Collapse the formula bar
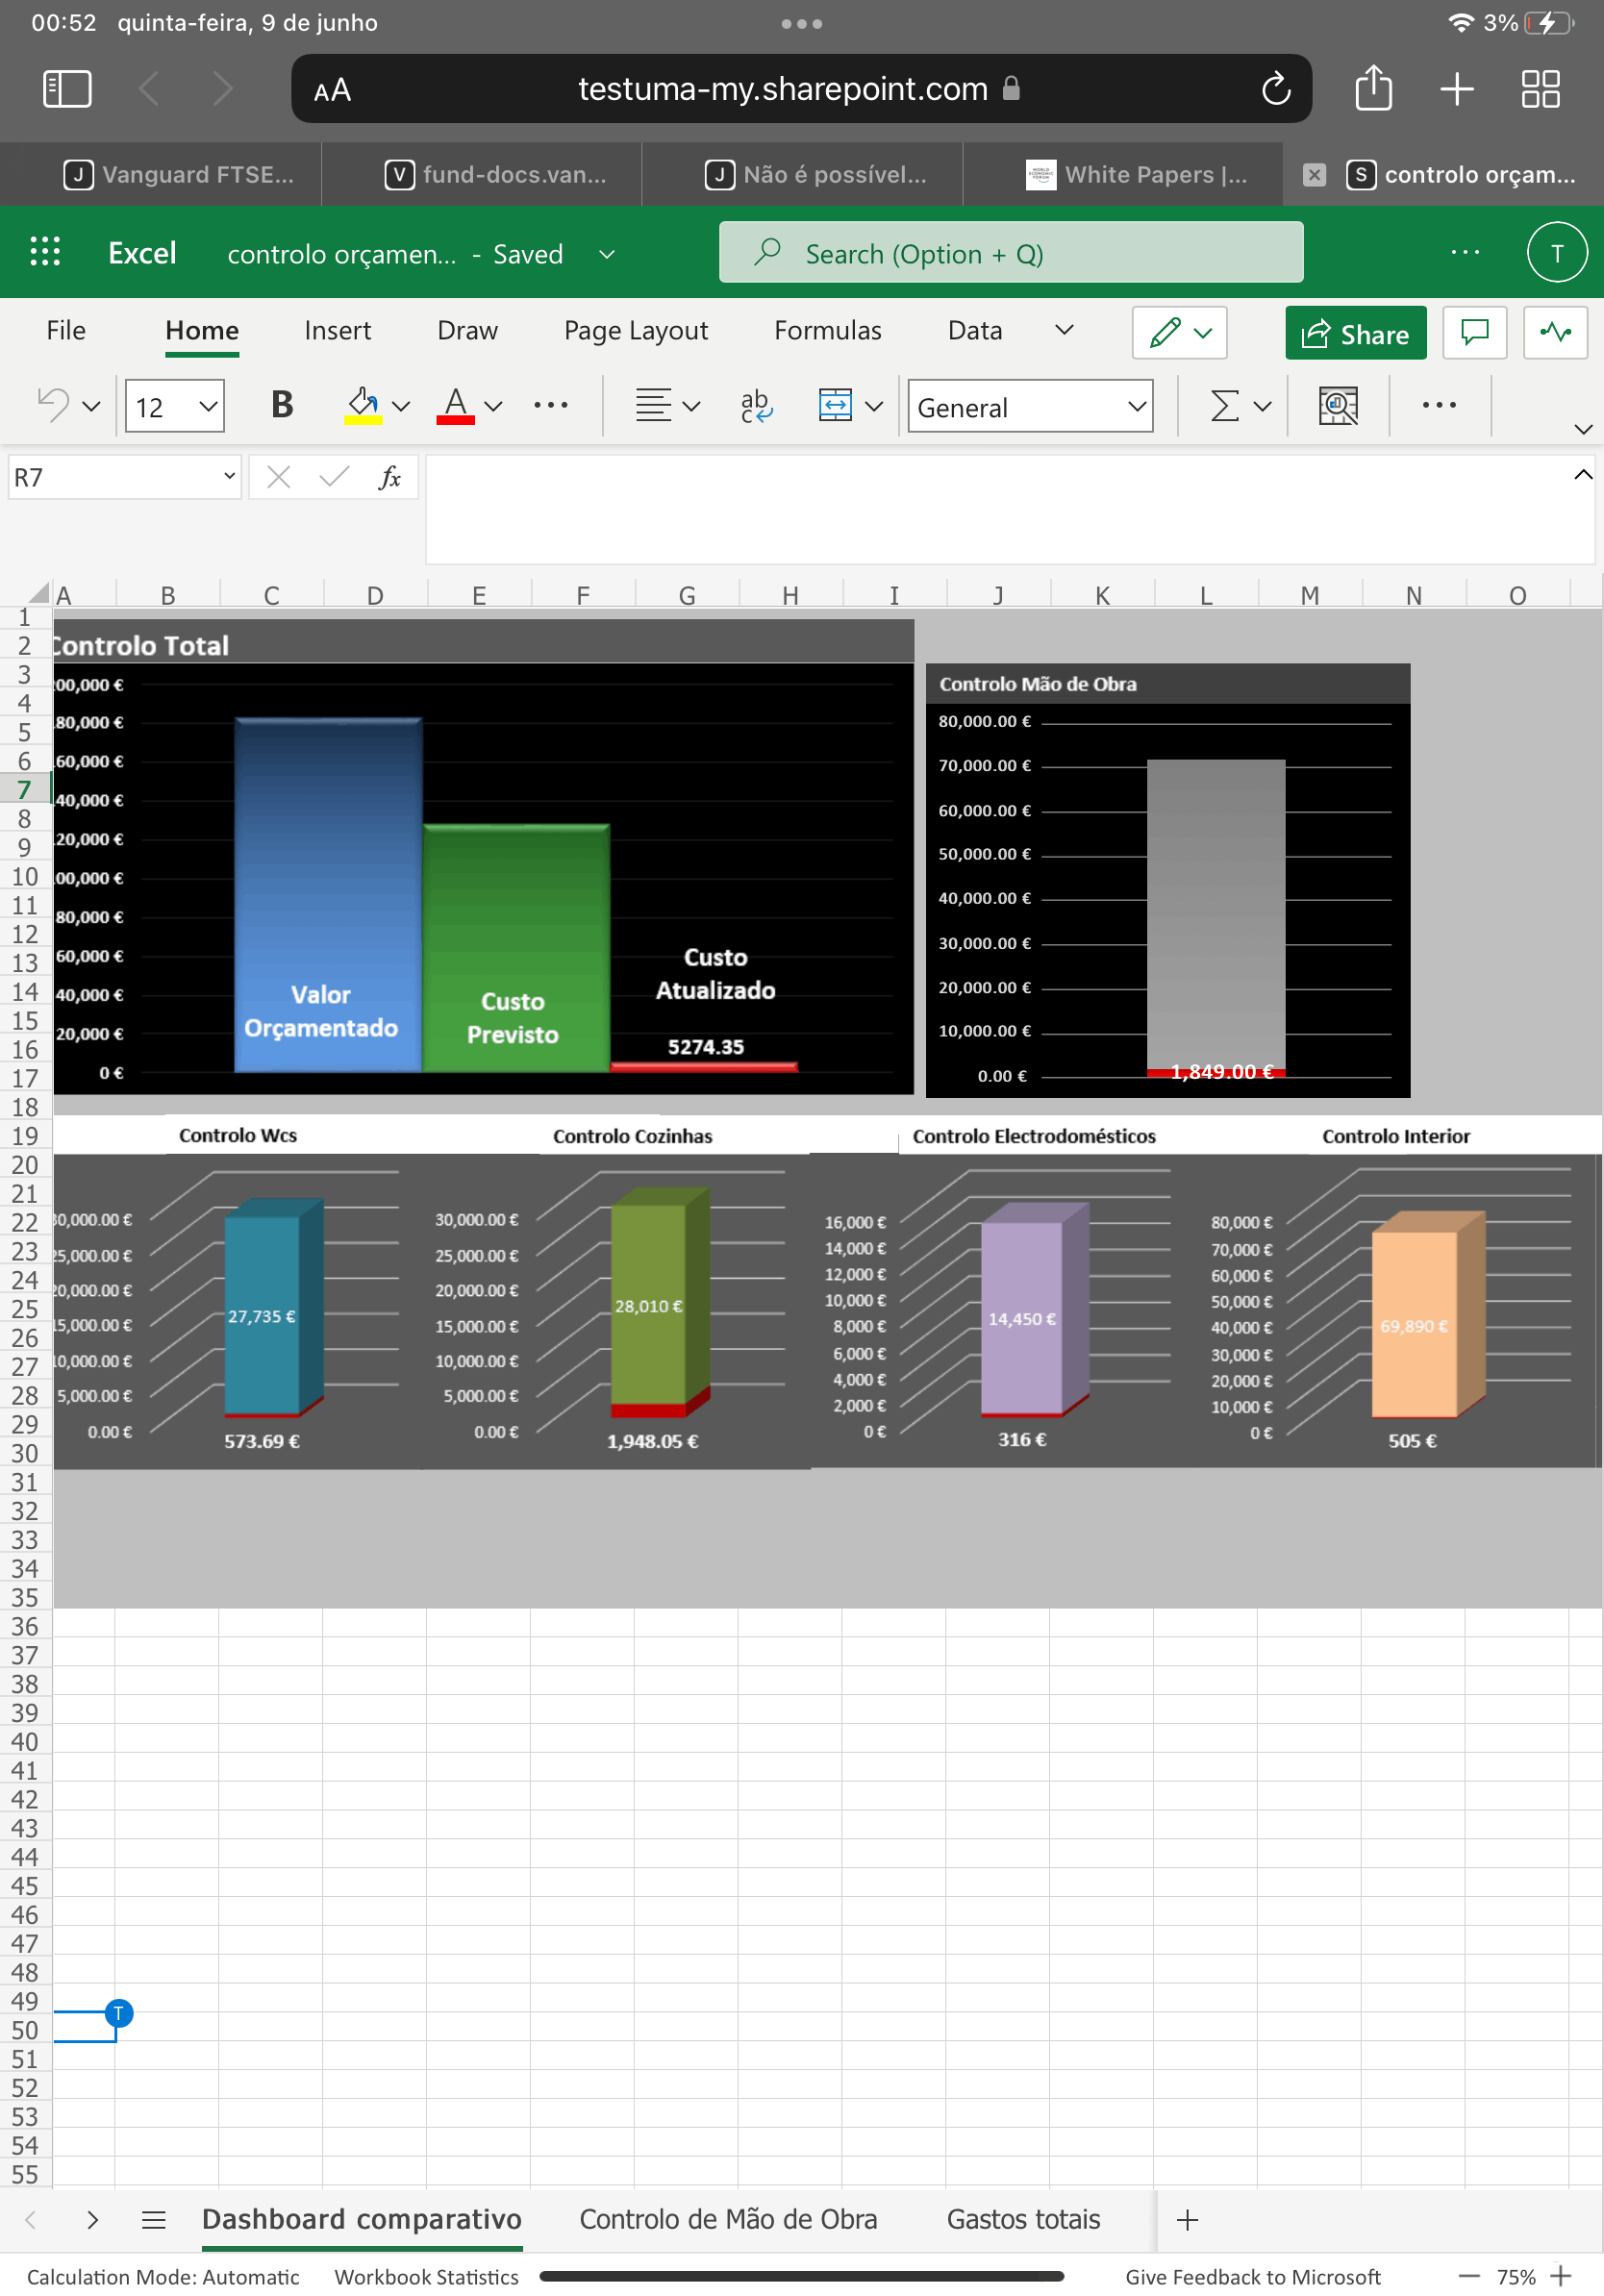 (1582, 474)
